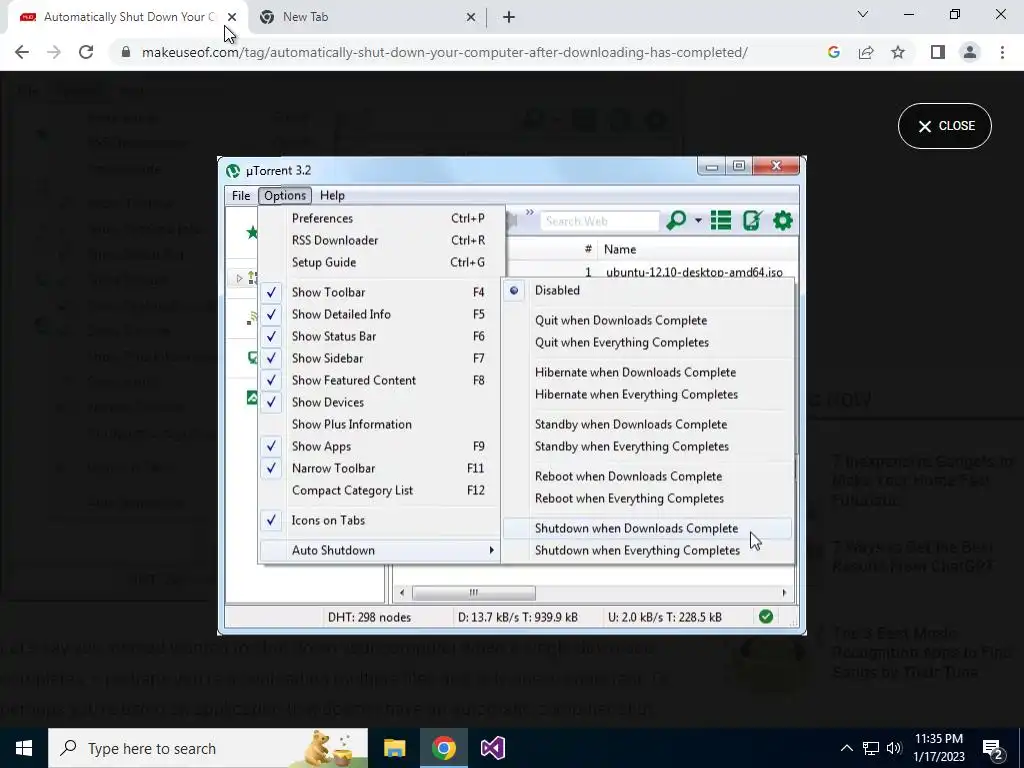Open Chrome side panel icon
The image size is (1024, 768).
click(x=938, y=52)
